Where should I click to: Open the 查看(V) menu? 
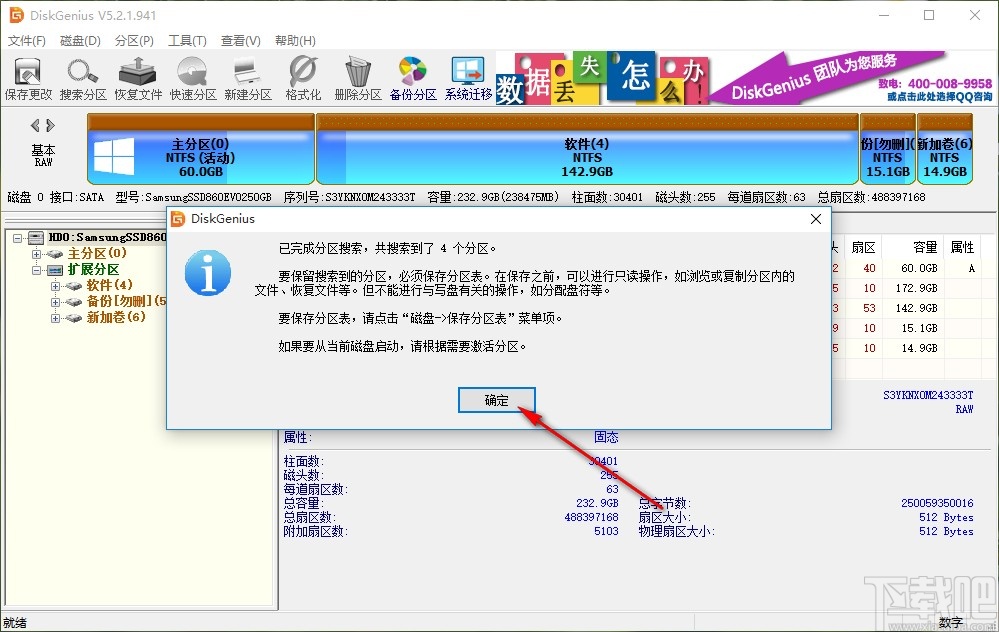tap(240, 41)
